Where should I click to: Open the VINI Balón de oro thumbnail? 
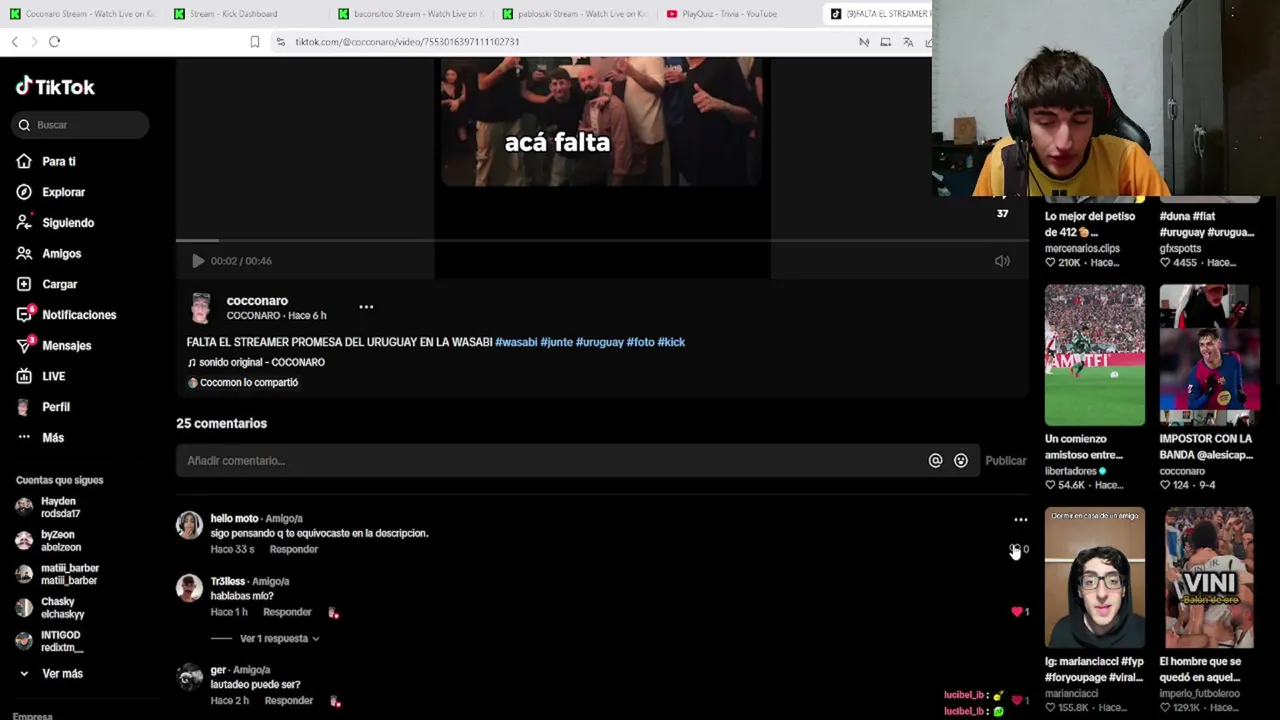[x=1208, y=578]
